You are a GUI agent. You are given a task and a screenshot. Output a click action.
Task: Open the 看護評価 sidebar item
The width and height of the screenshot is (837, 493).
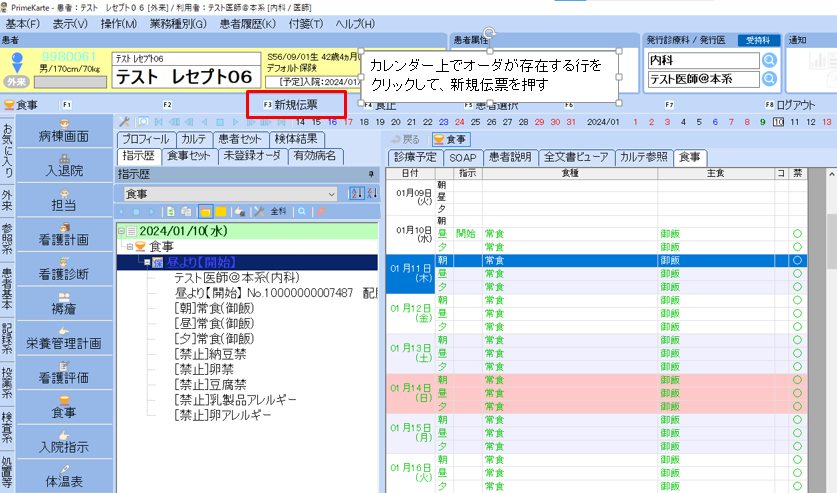pos(64,373)
